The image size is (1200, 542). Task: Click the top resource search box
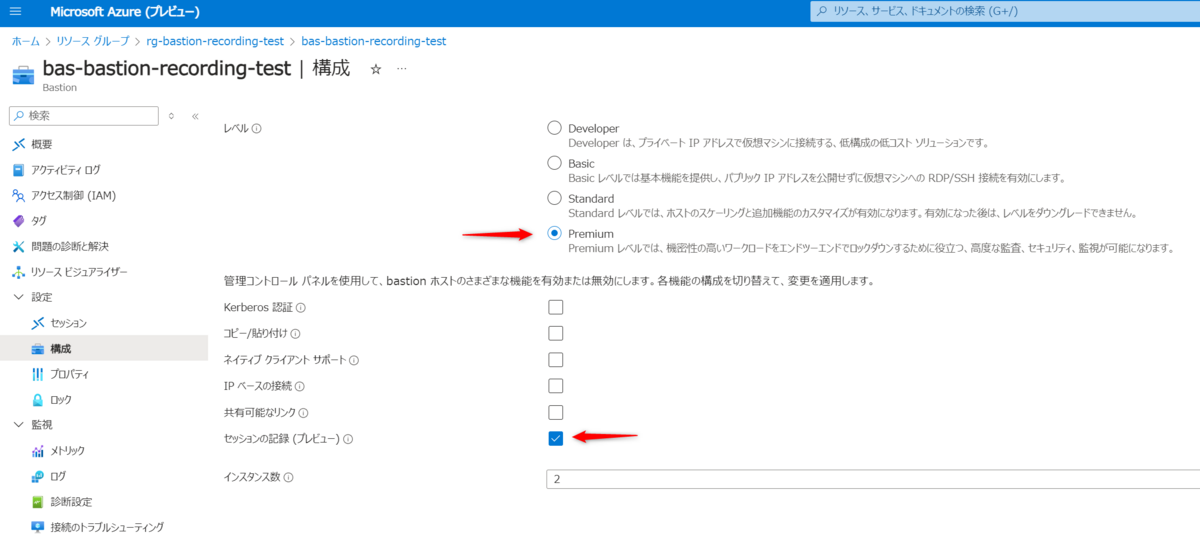(x=1004, y=11)
